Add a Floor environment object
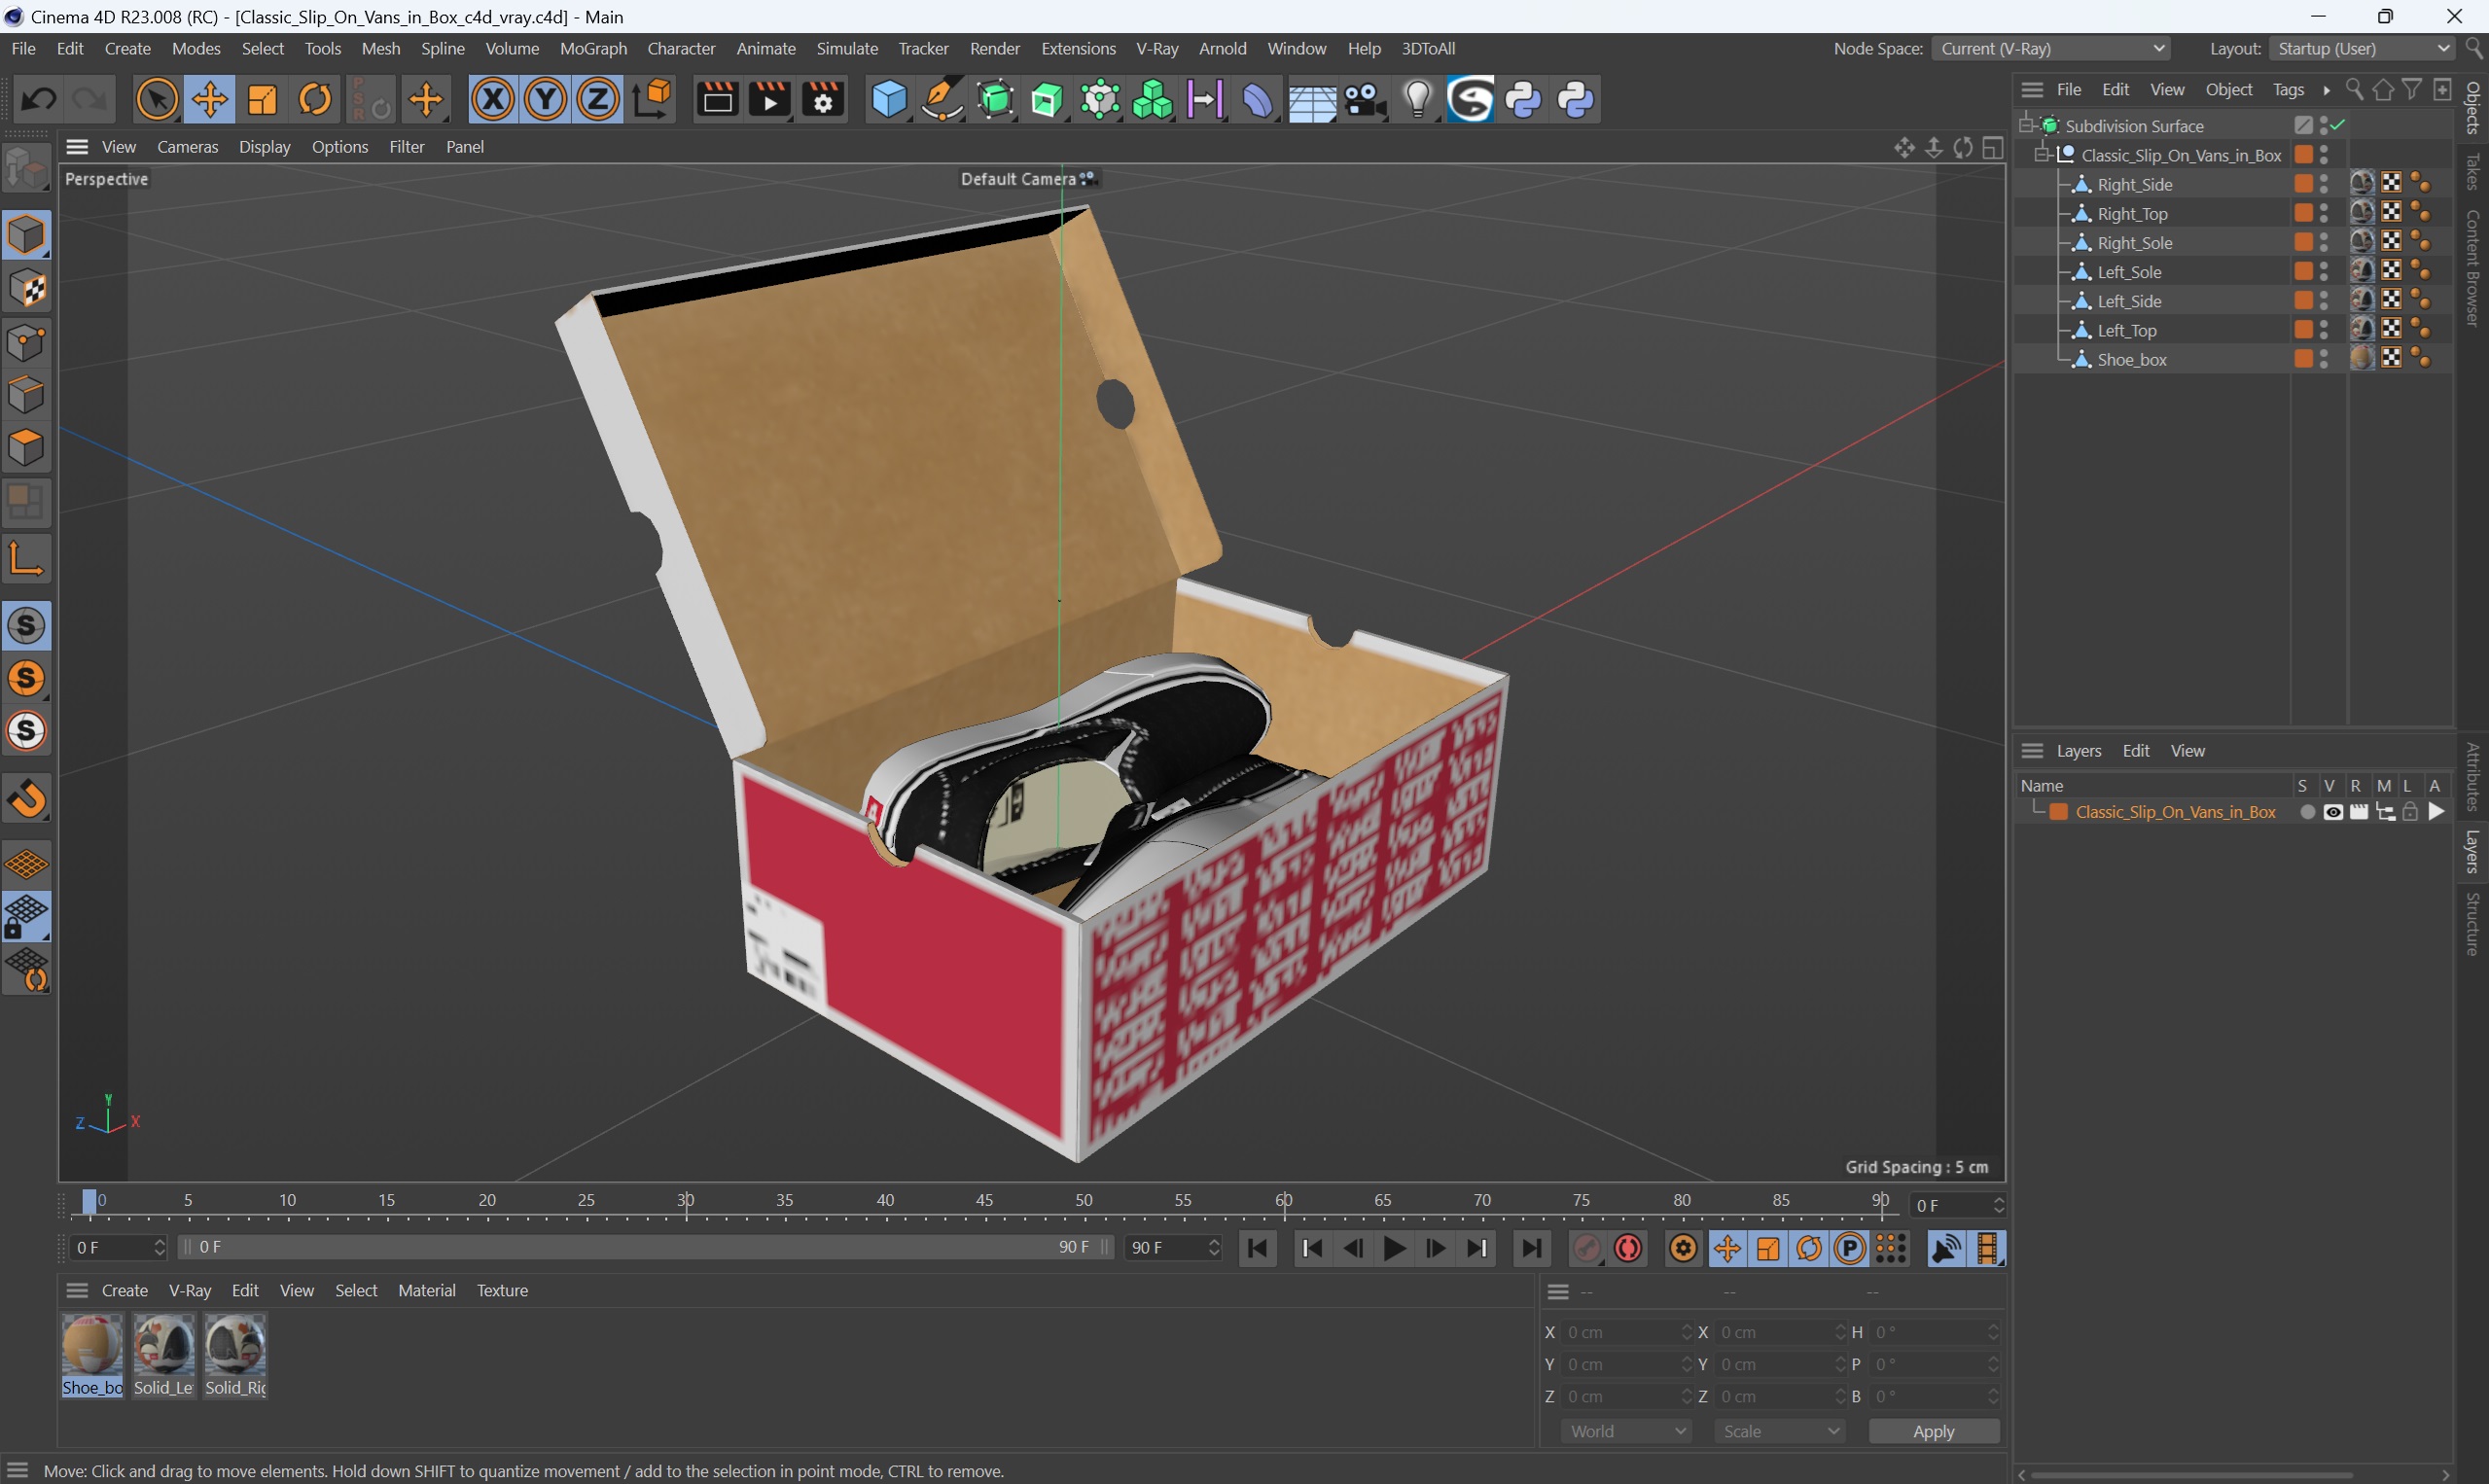Screen dimensions: 2489x1484 [x=1311, y=99]
